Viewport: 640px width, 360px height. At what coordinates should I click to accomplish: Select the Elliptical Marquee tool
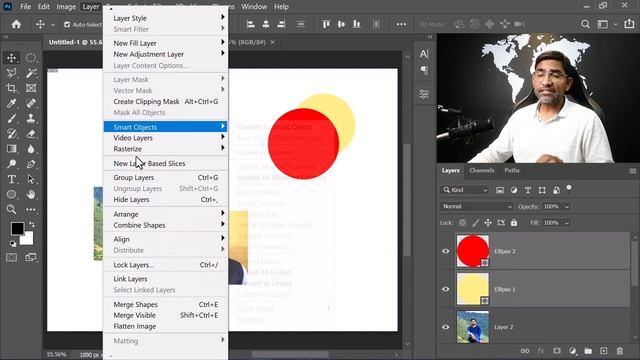point(31,58)
